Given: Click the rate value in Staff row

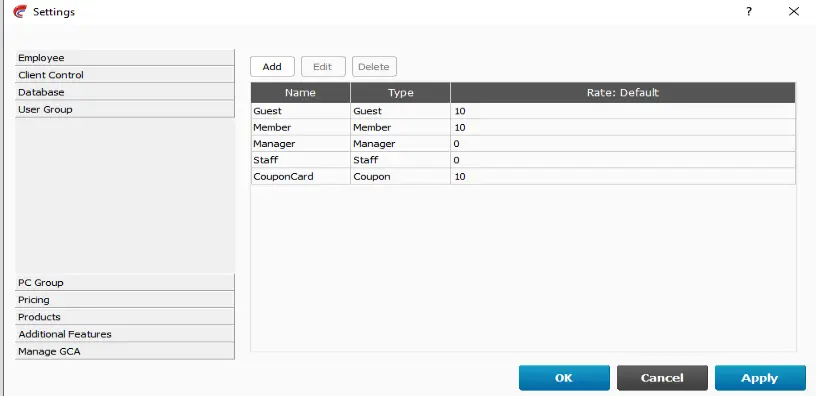Looking at the screenshot, I should 623,160.
